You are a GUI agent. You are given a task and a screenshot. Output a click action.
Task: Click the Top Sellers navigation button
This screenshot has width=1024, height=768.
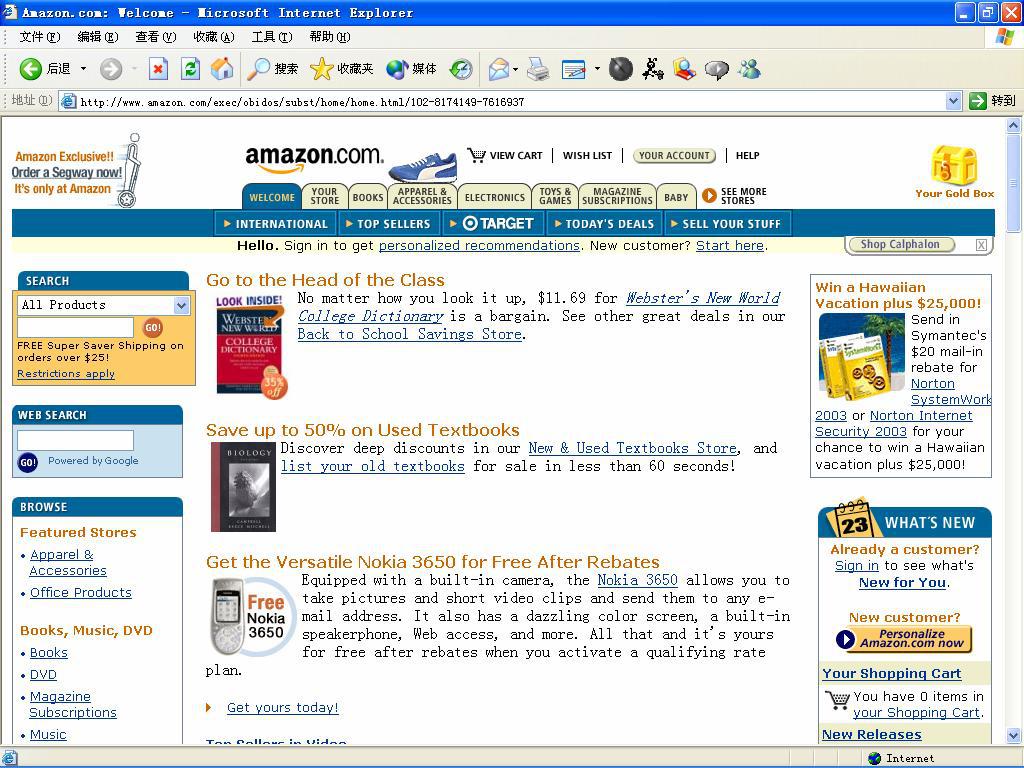(x=388, y=223)
